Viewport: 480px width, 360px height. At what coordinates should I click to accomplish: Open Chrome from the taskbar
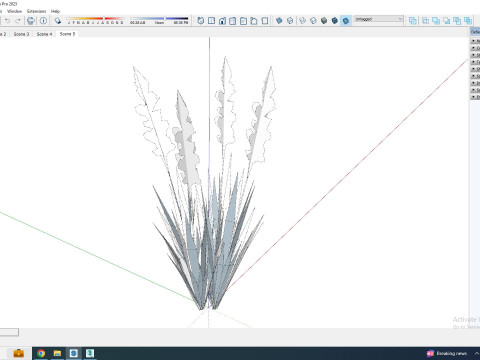coord(41,353)
